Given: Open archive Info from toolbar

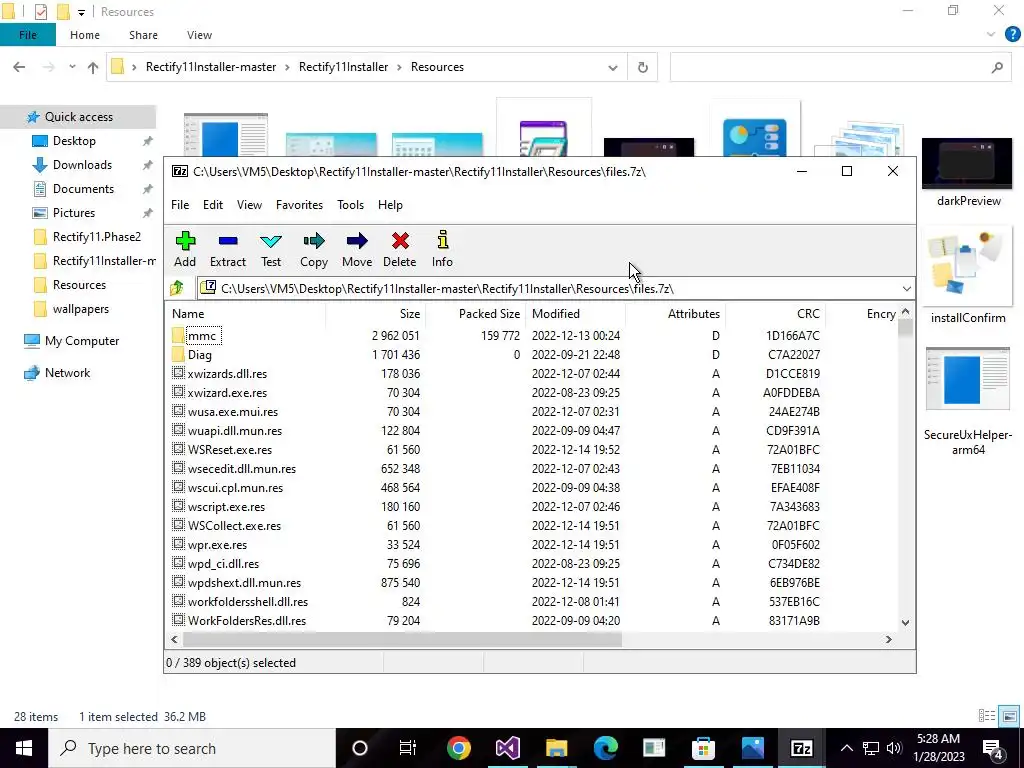Looking at the screenshot, I should click(x=442, y=249).
